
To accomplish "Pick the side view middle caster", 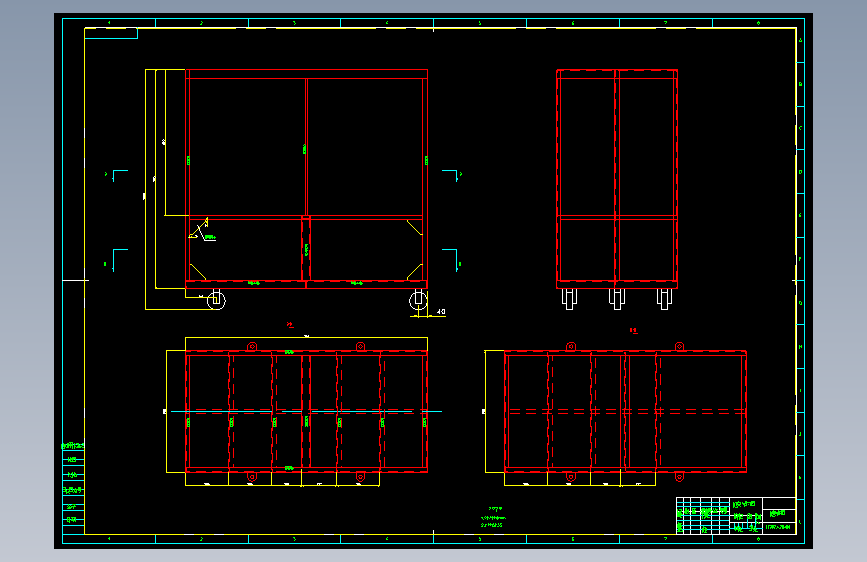I will click(617, 299).
